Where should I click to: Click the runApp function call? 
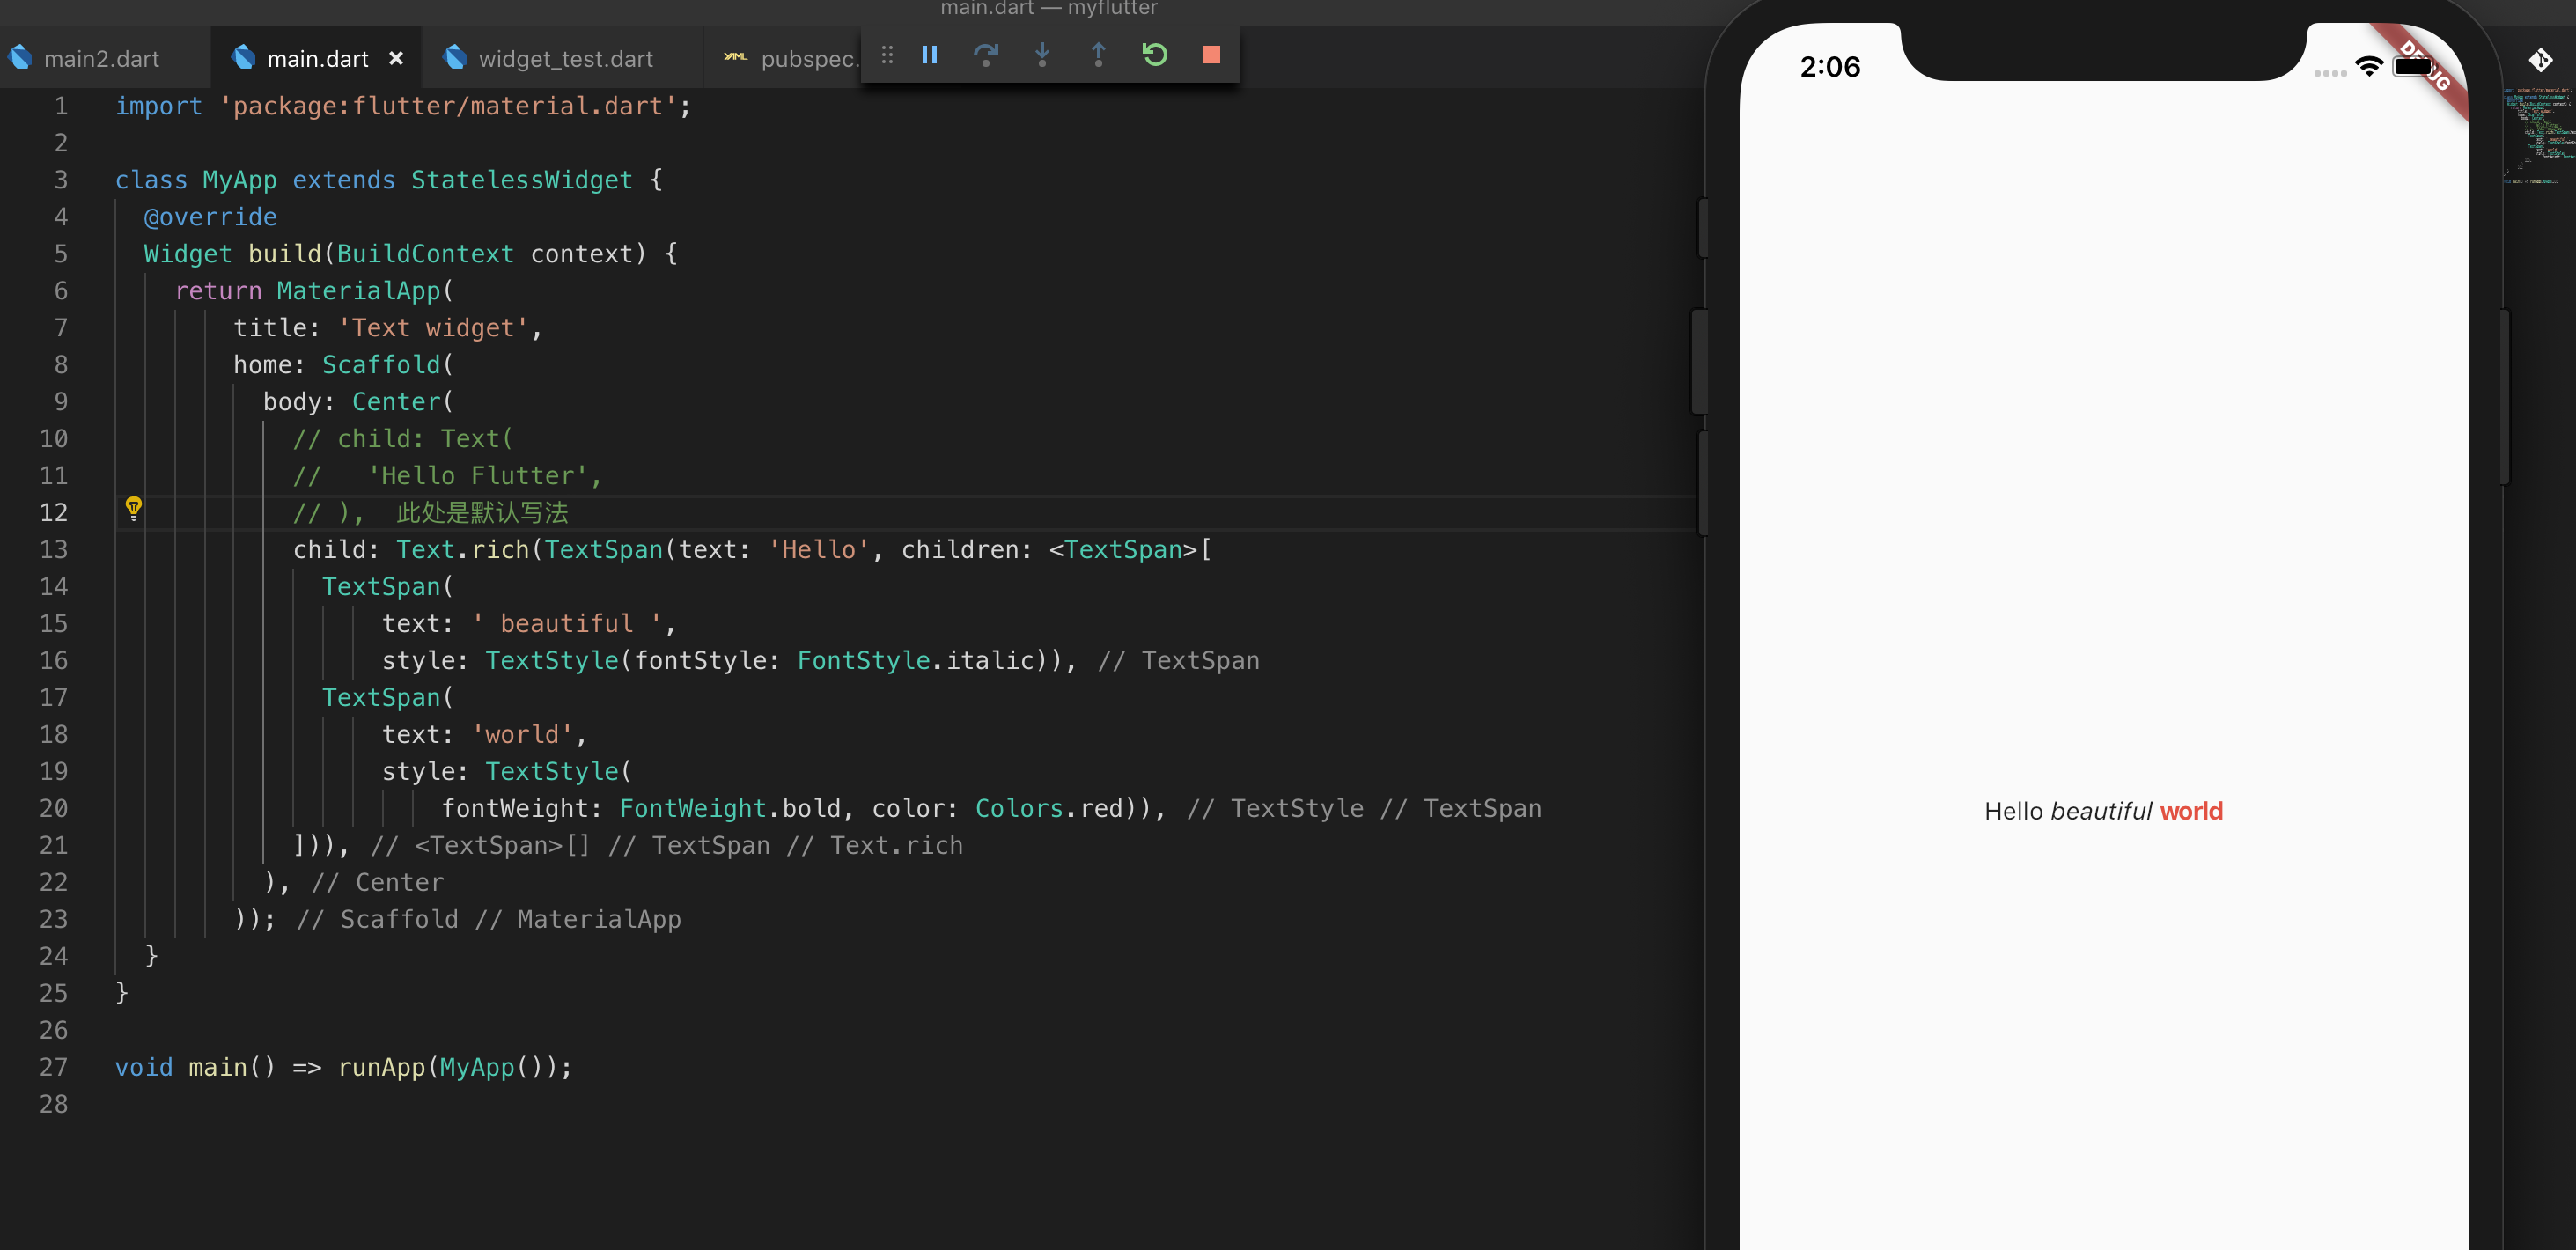381,1067
